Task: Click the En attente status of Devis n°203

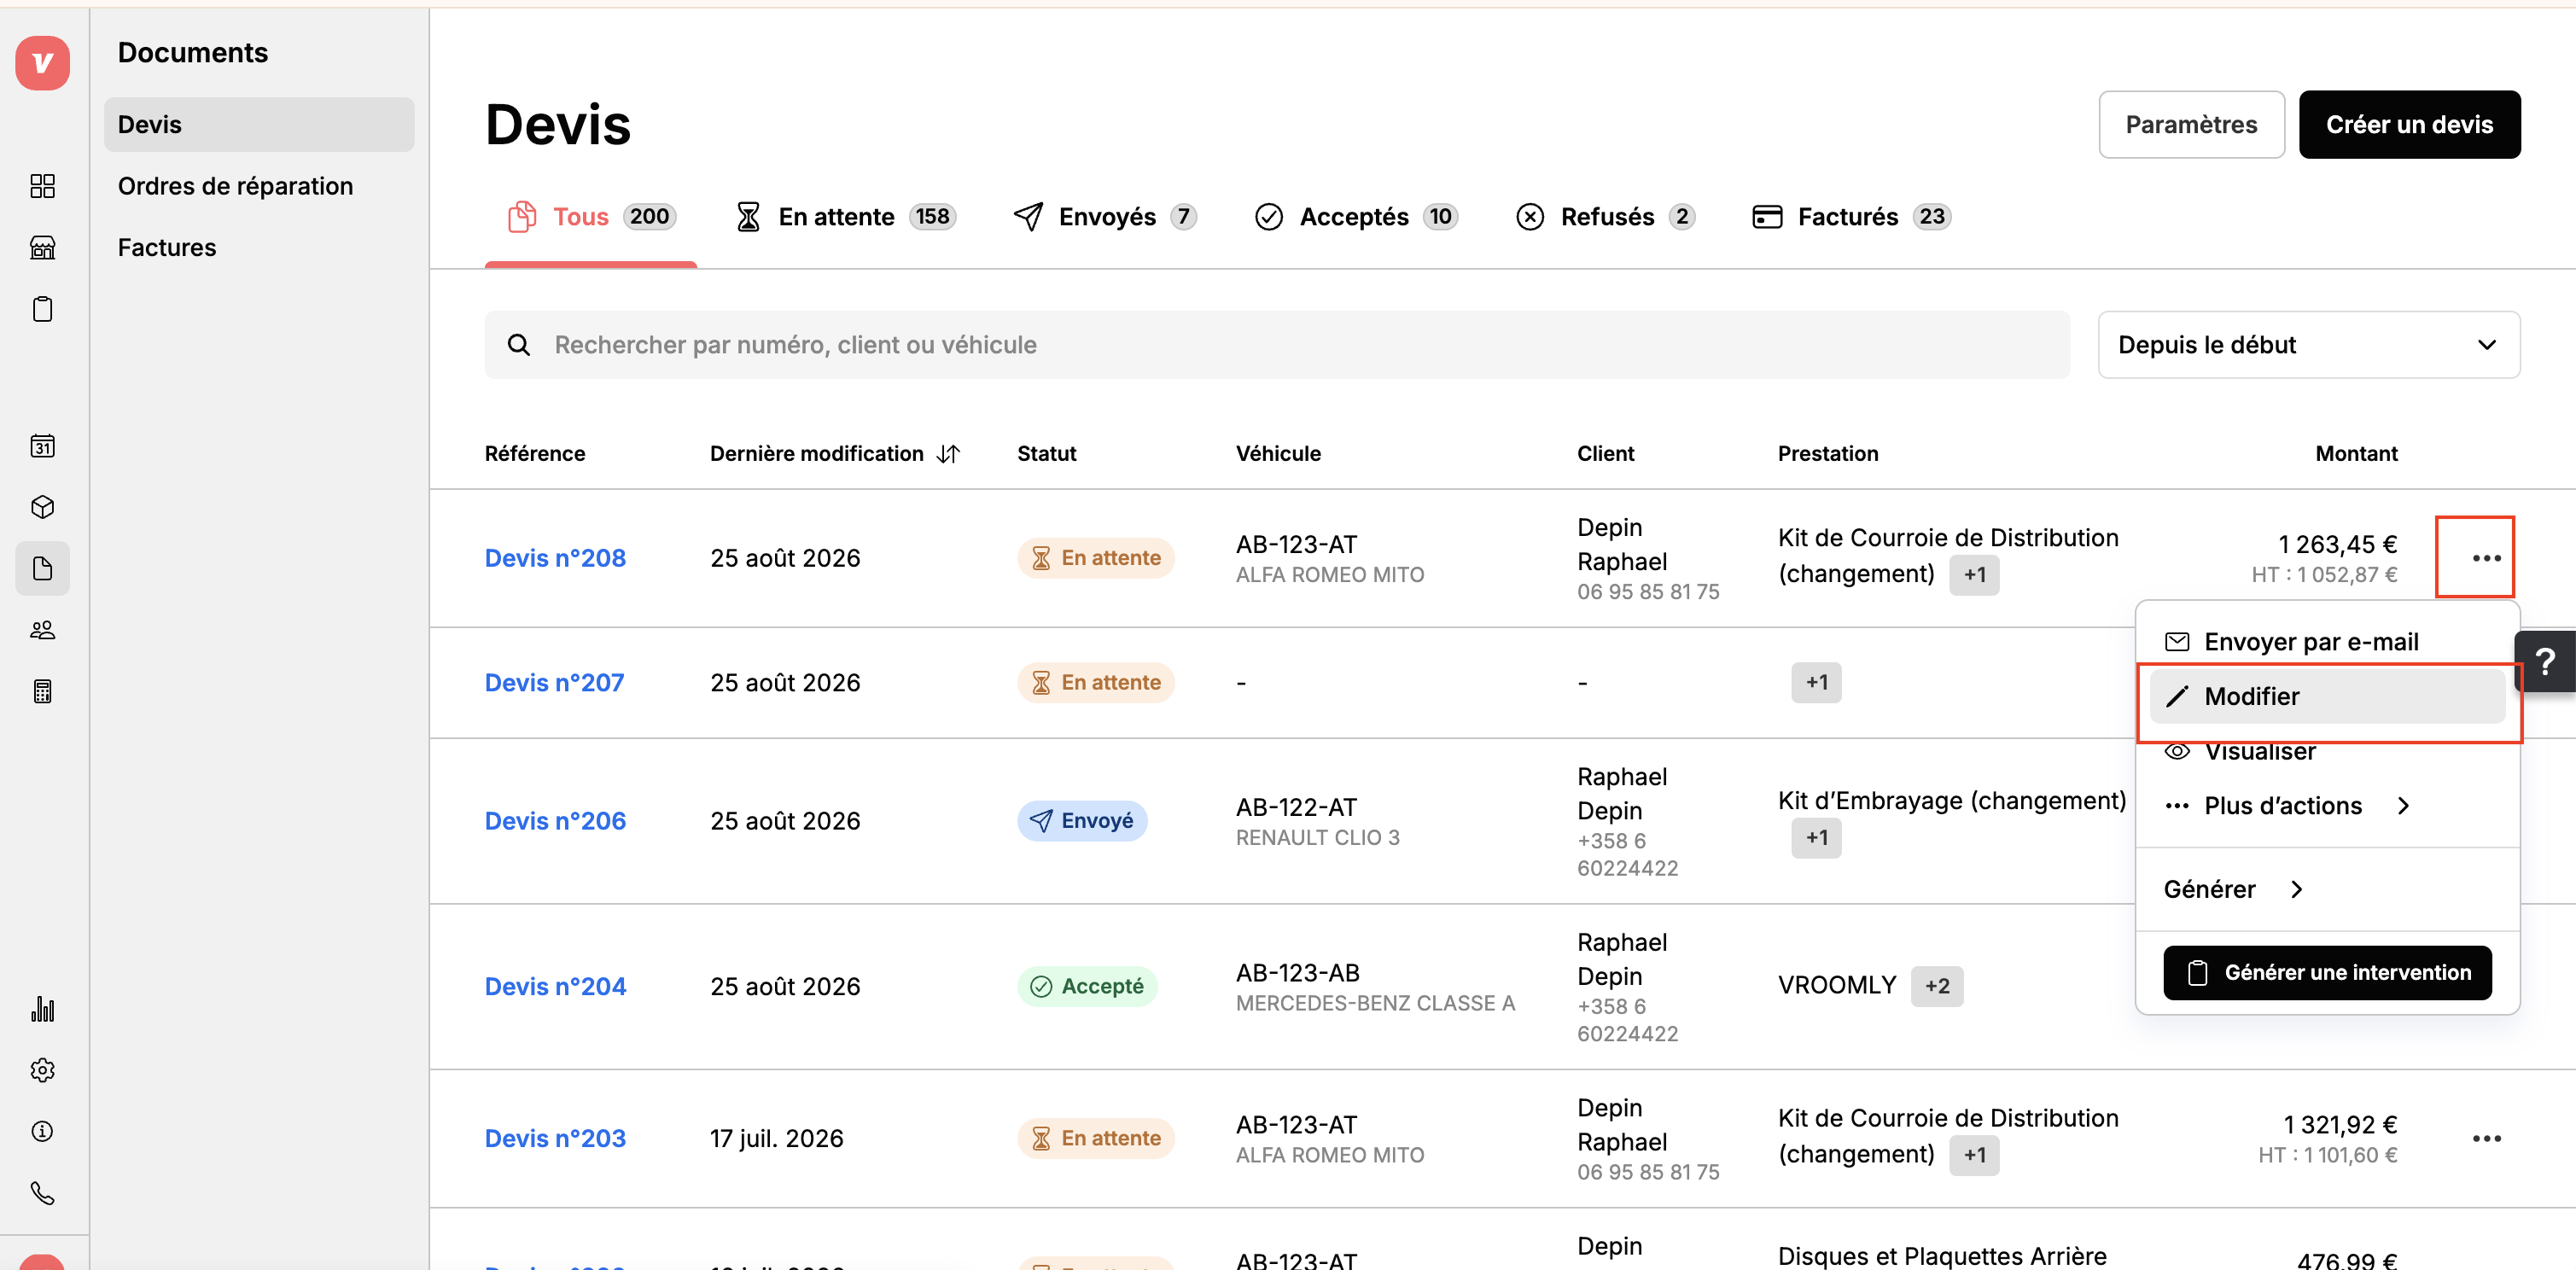Action: pos(1096,1139)
